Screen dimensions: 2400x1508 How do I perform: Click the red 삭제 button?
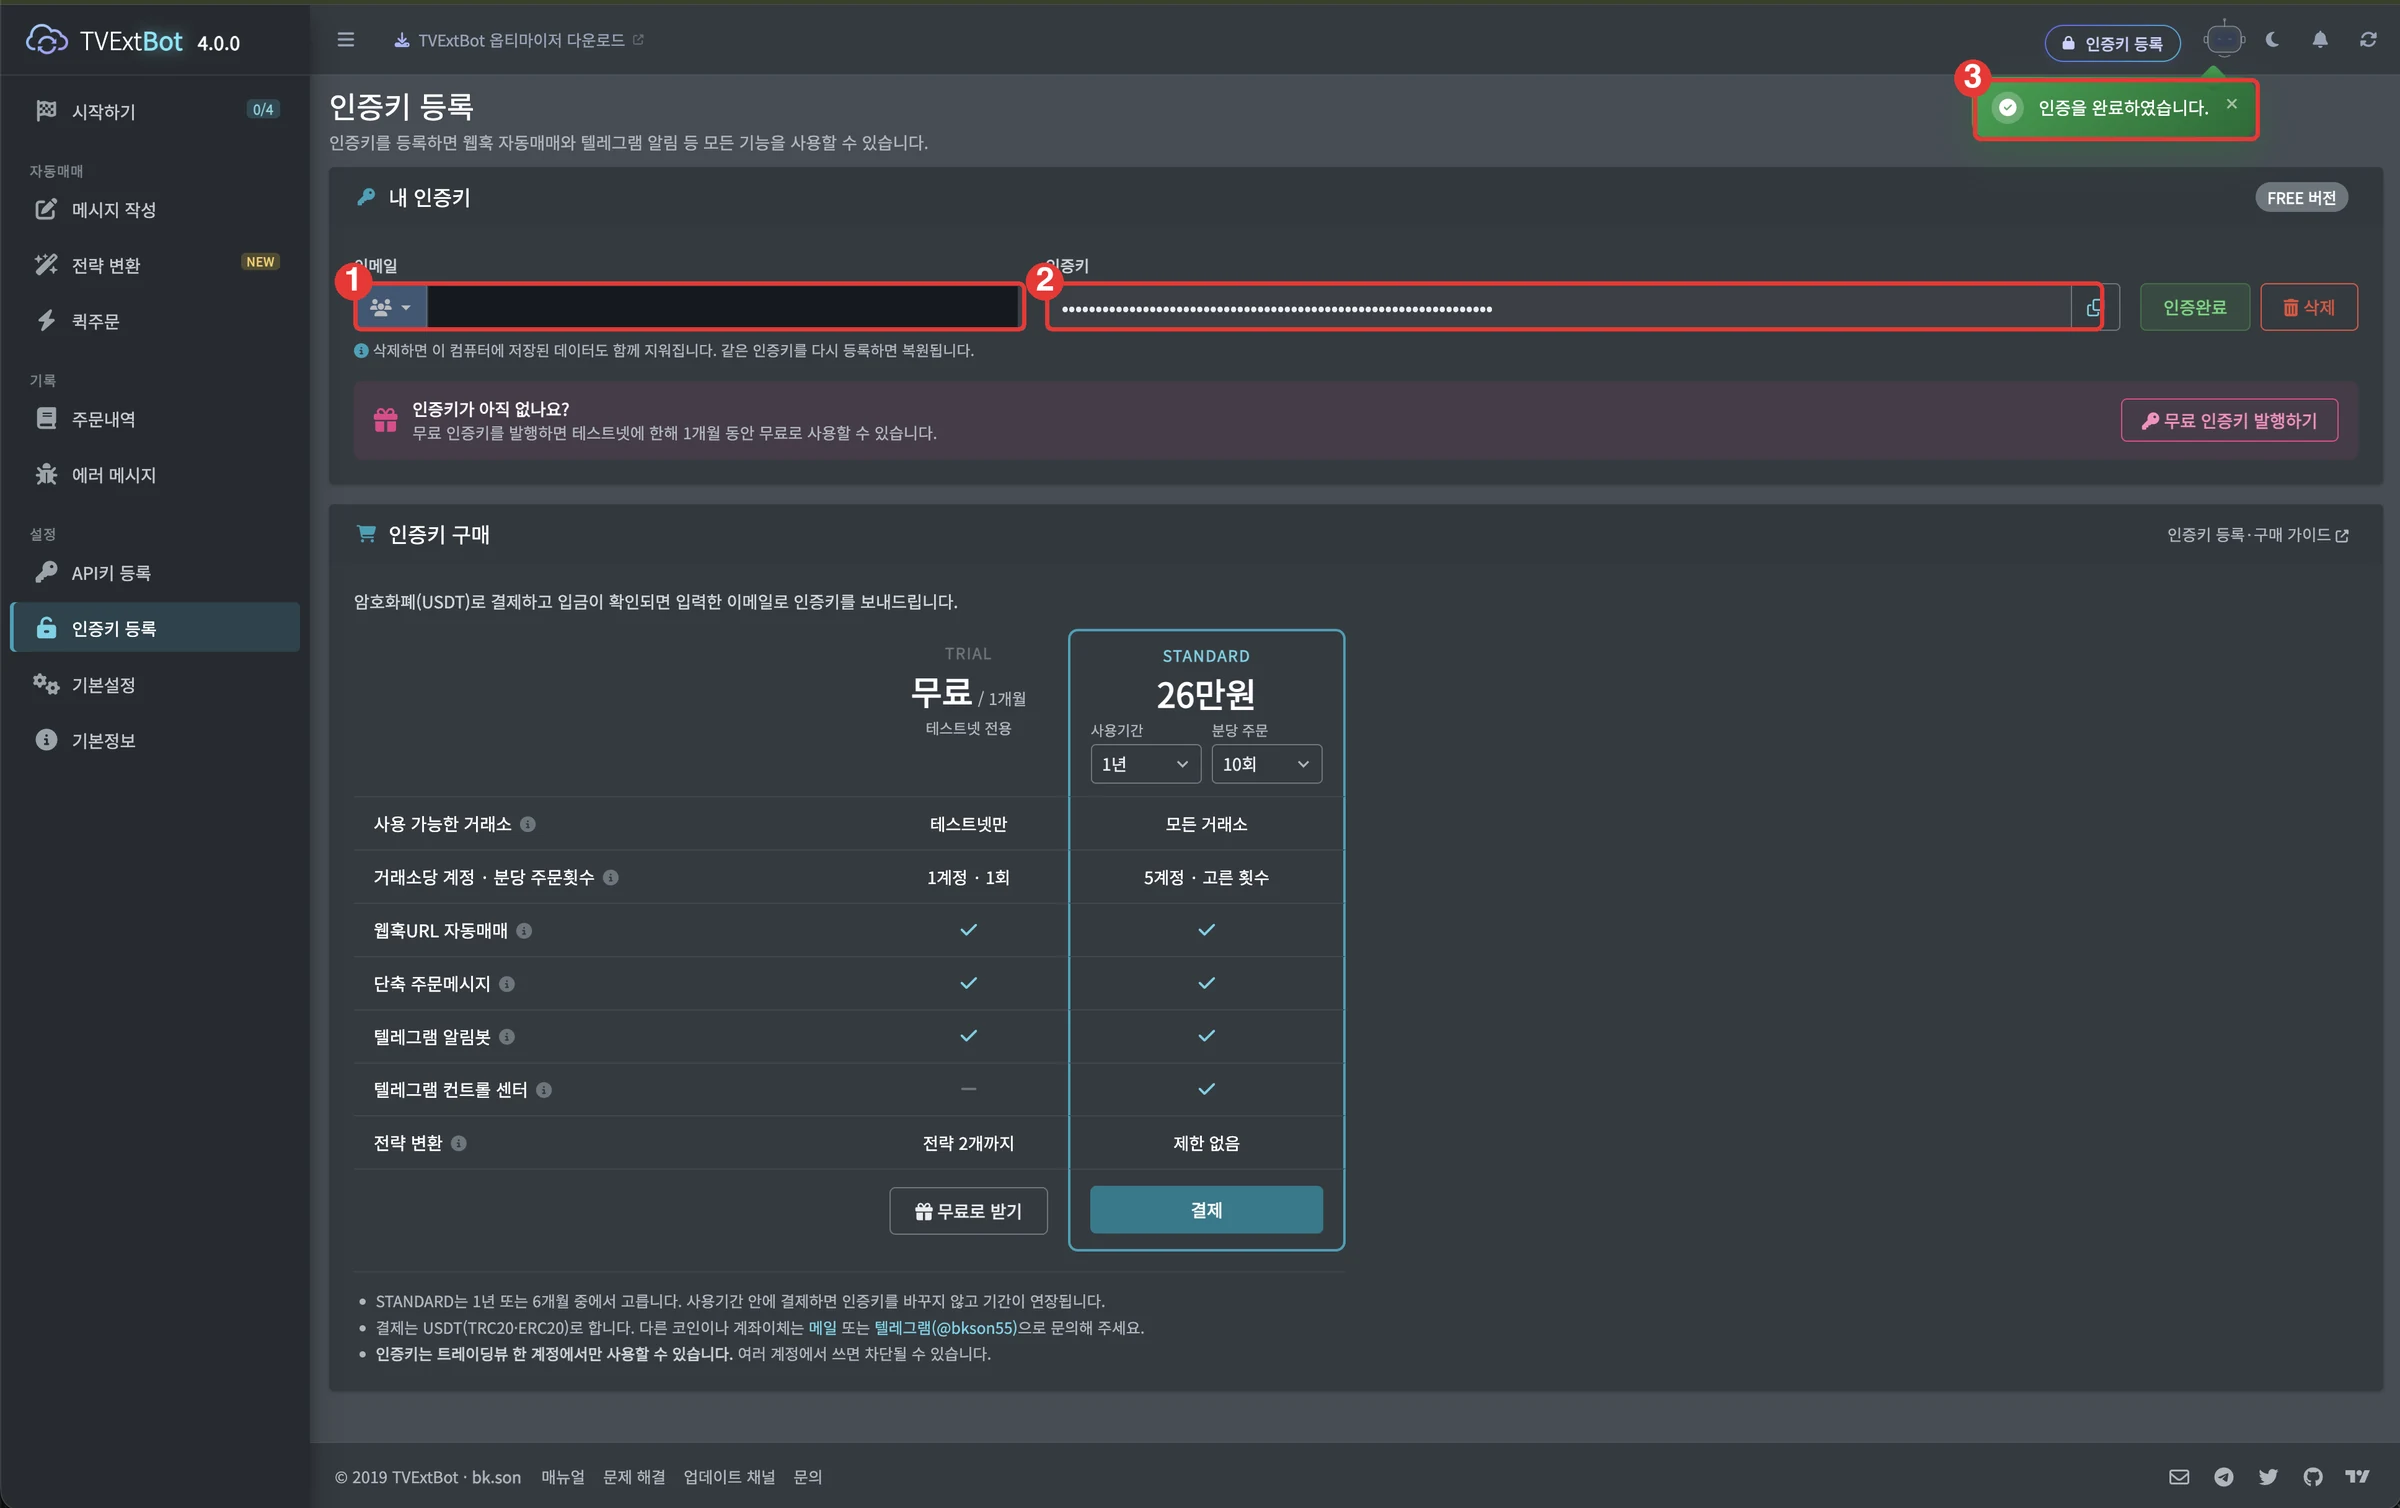pos(2309,307)
